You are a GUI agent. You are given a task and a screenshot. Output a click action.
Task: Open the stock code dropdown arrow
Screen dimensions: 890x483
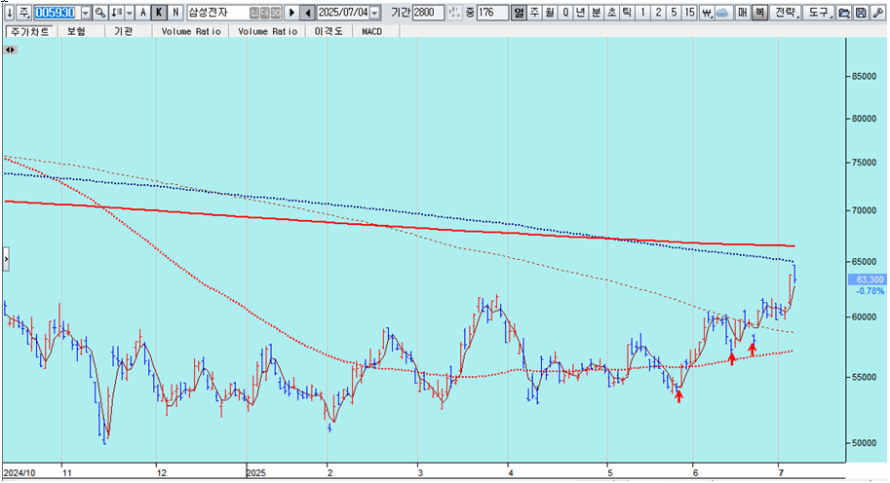coord(84,13)
